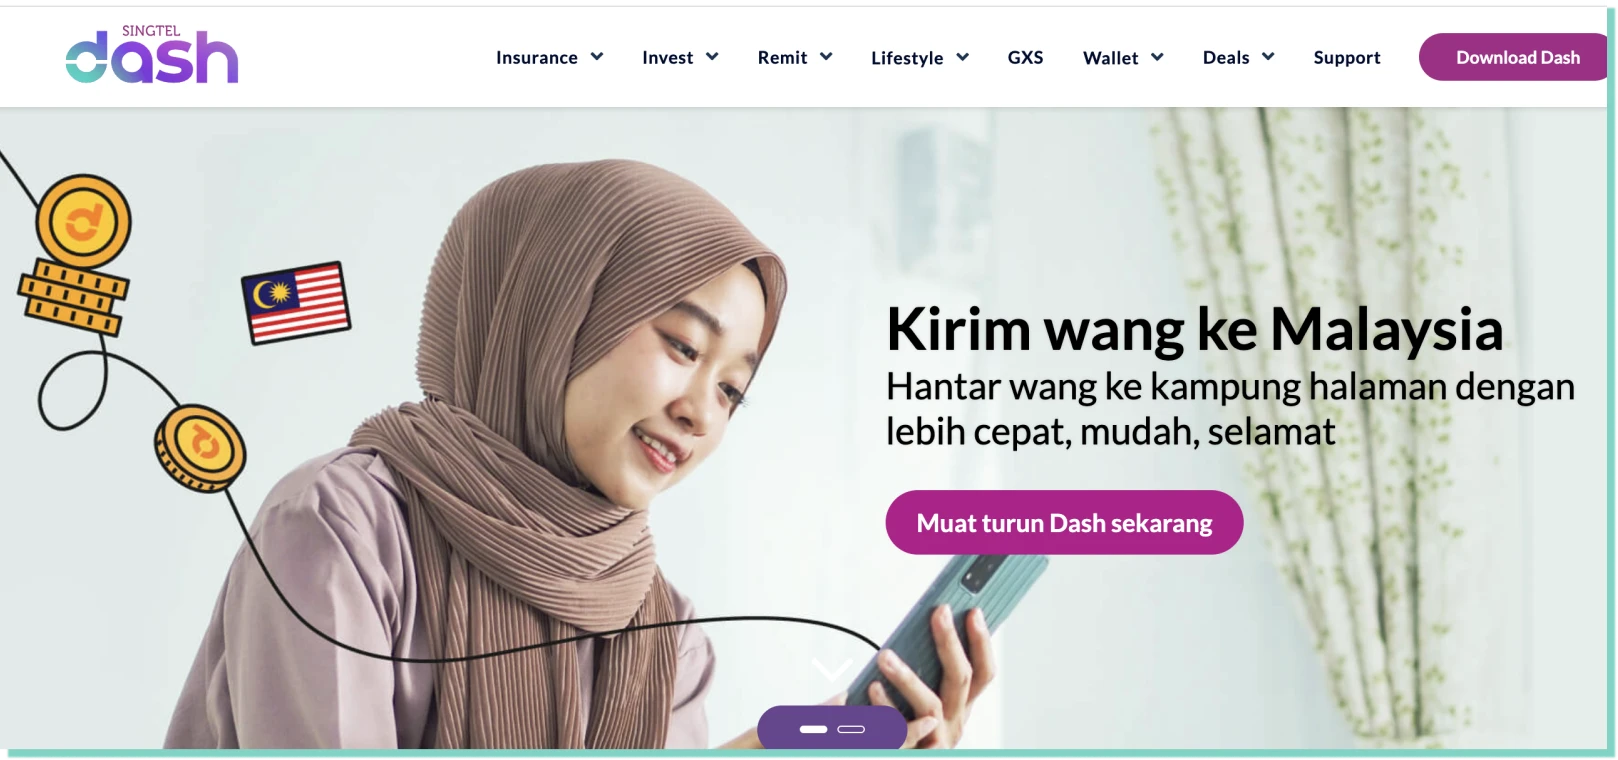Click the Kirim wang ke Malaysia heading
1618x760 pixels.
(x=1194, y=329)
